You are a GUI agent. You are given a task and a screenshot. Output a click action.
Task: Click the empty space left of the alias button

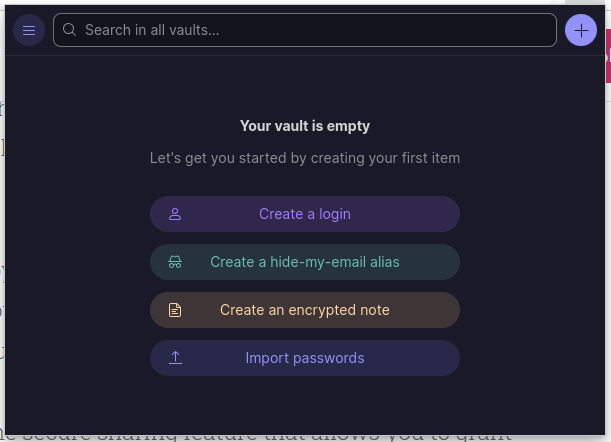[80, 262]
